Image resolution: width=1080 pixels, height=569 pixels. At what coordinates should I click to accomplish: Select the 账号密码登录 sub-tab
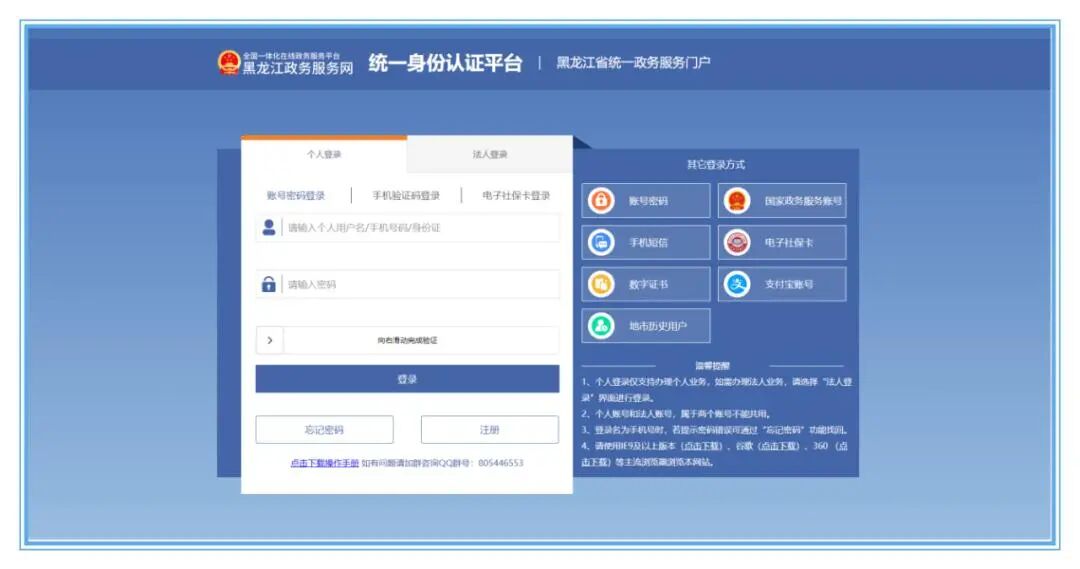click(295, 196)
